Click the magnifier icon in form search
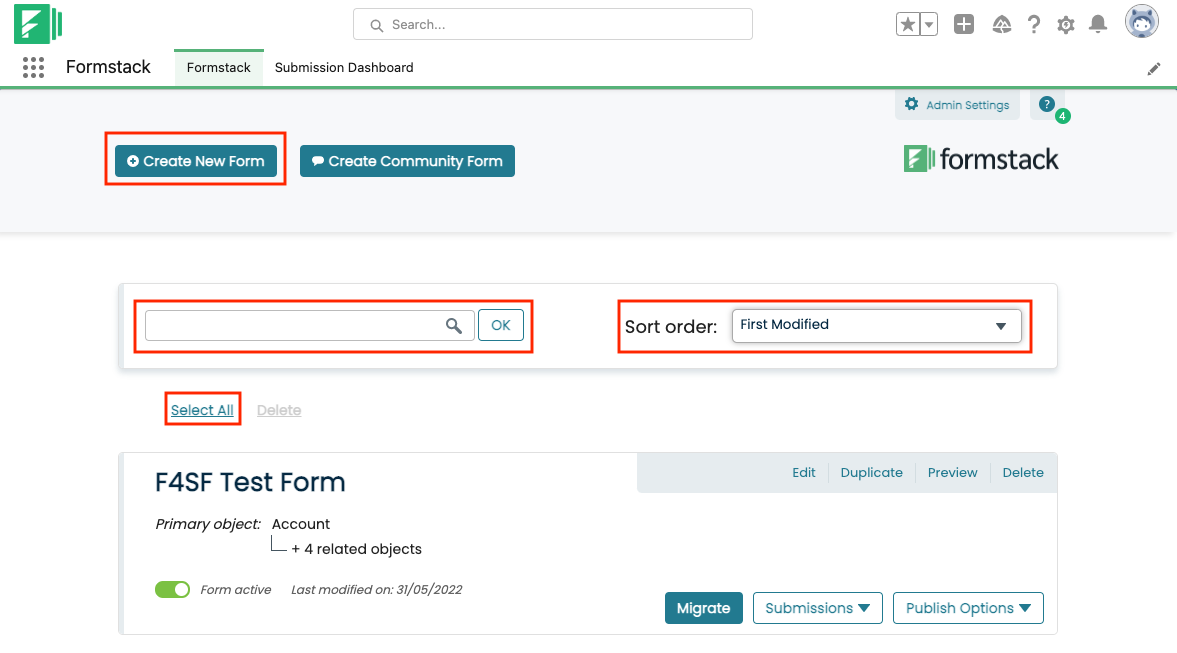This screenshot has height=653, width=1177. coord(454,325)
